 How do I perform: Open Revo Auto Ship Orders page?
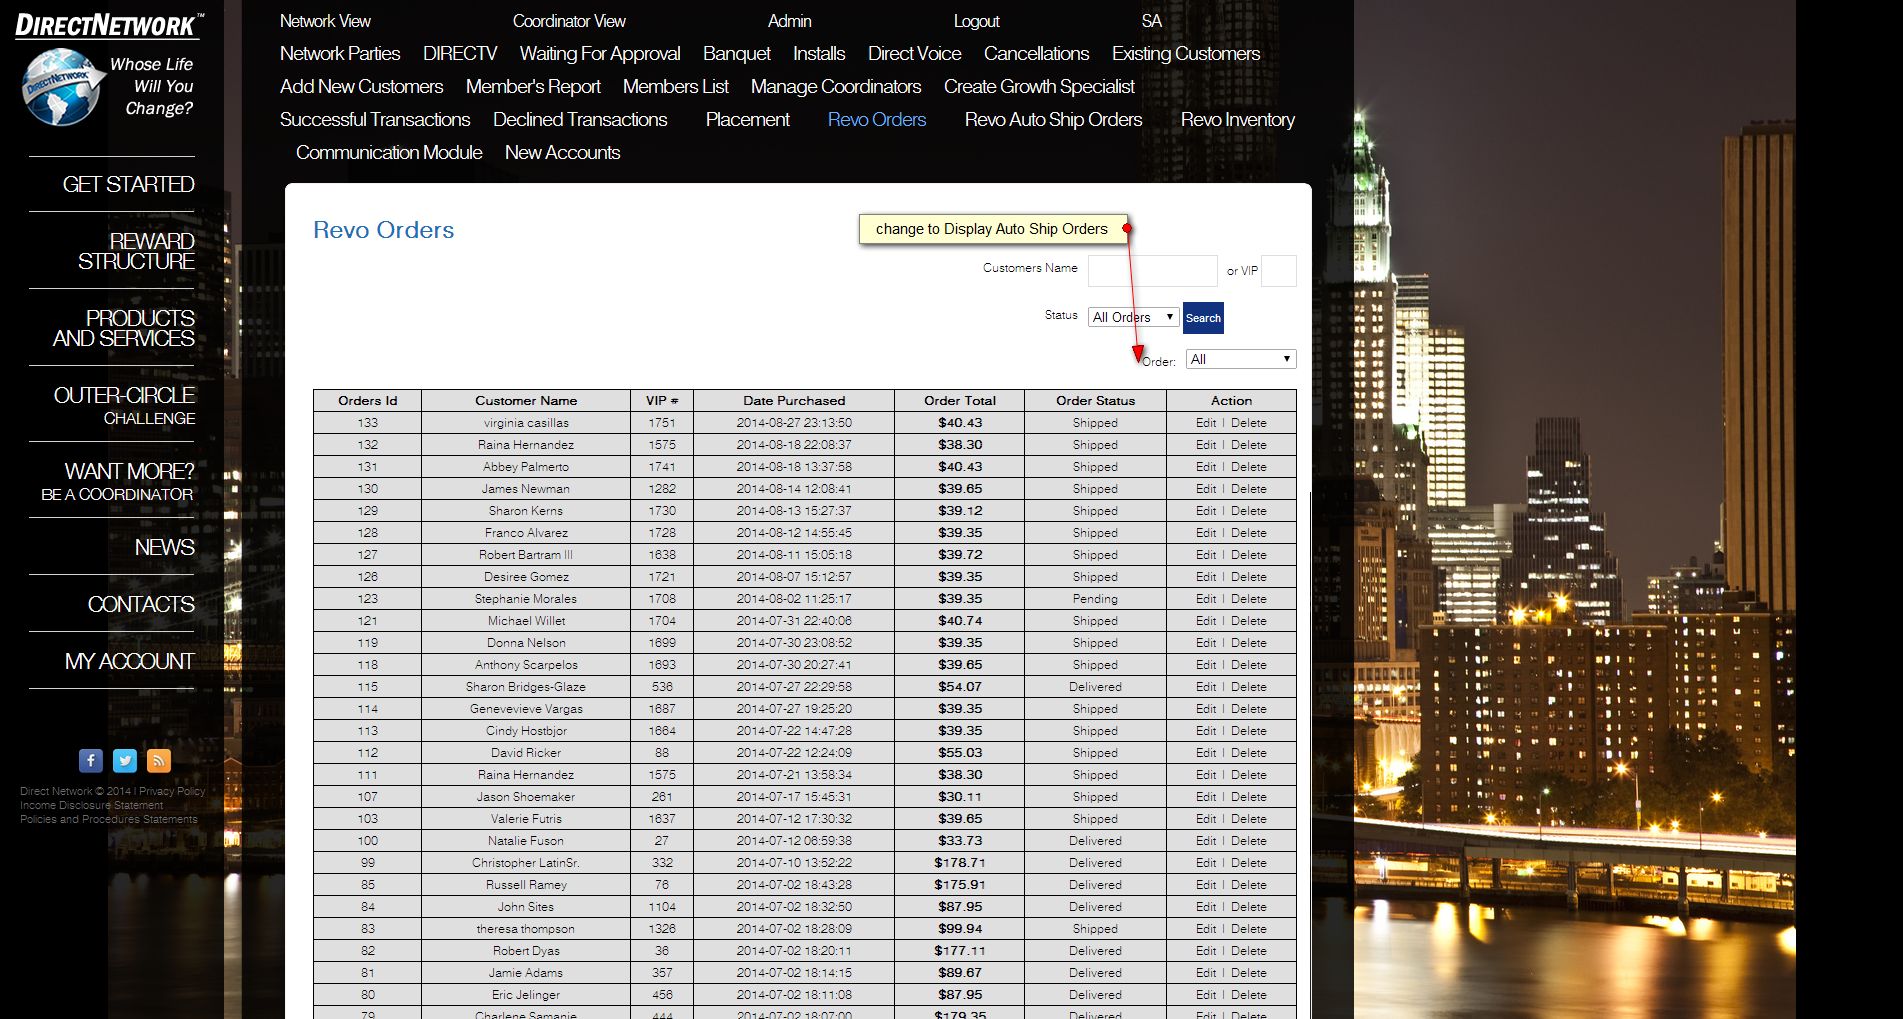click(1053, 120)
